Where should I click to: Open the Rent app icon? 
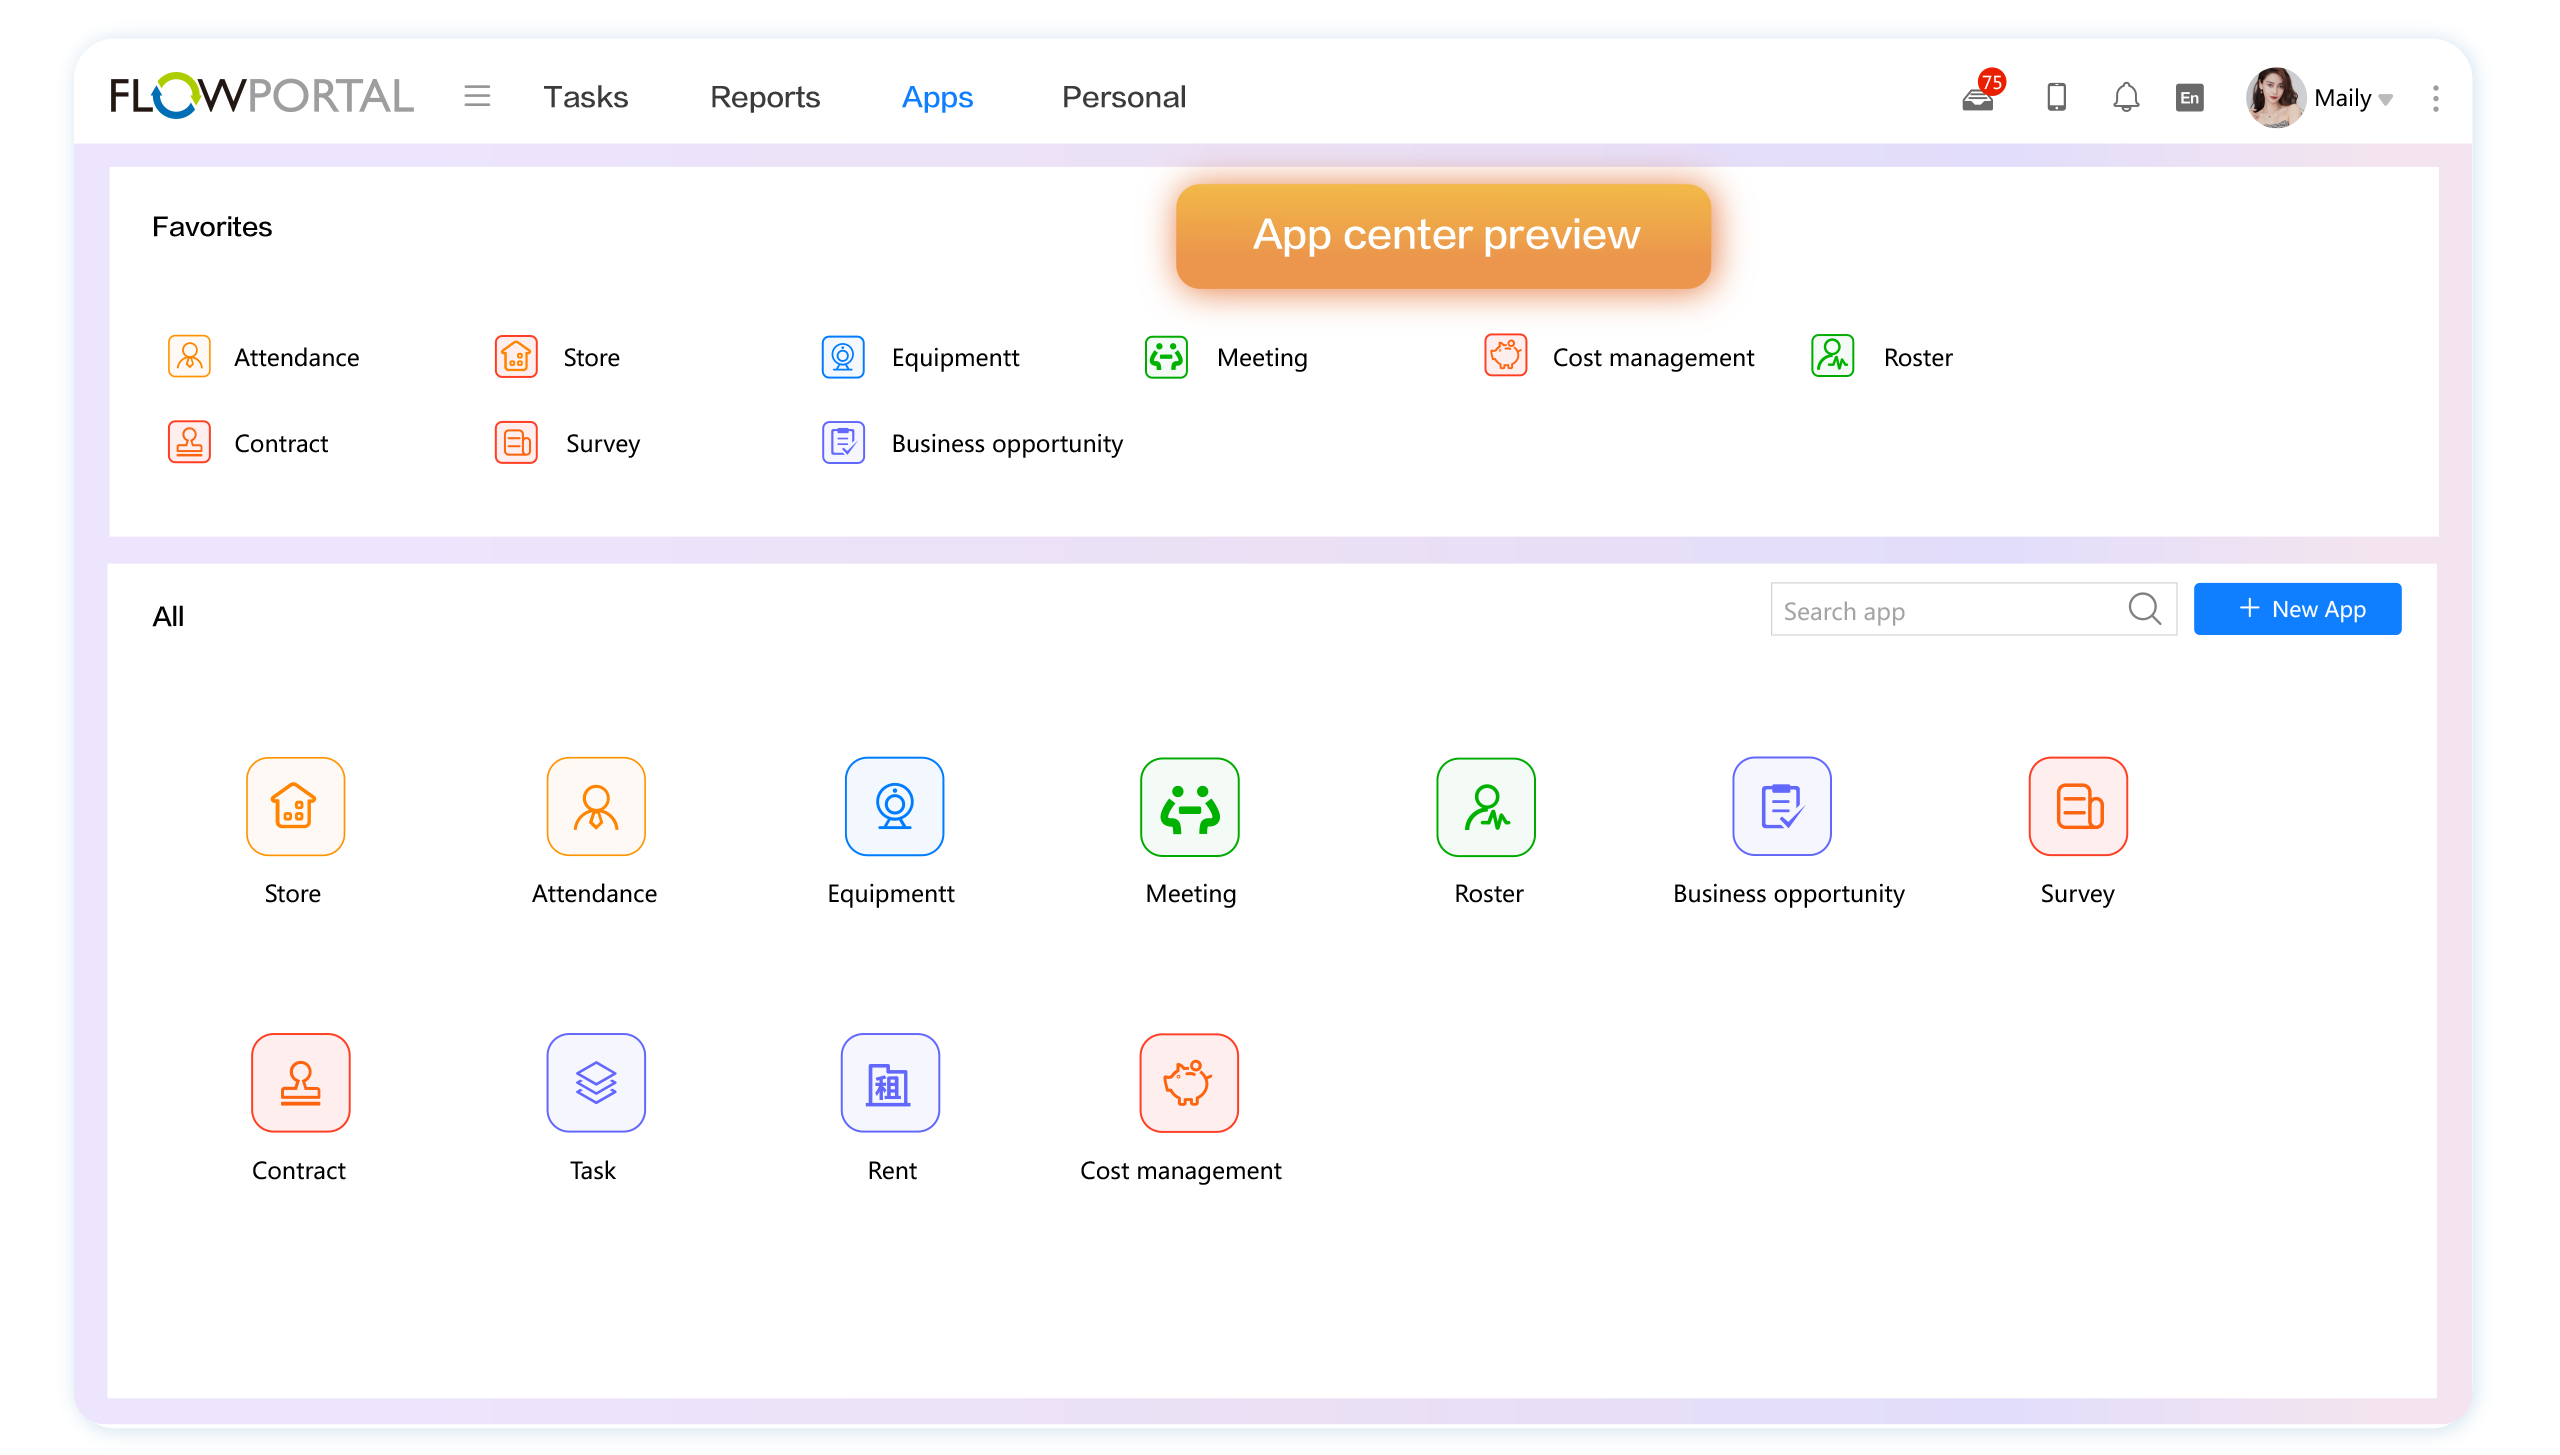click(x=889, y=1082)
